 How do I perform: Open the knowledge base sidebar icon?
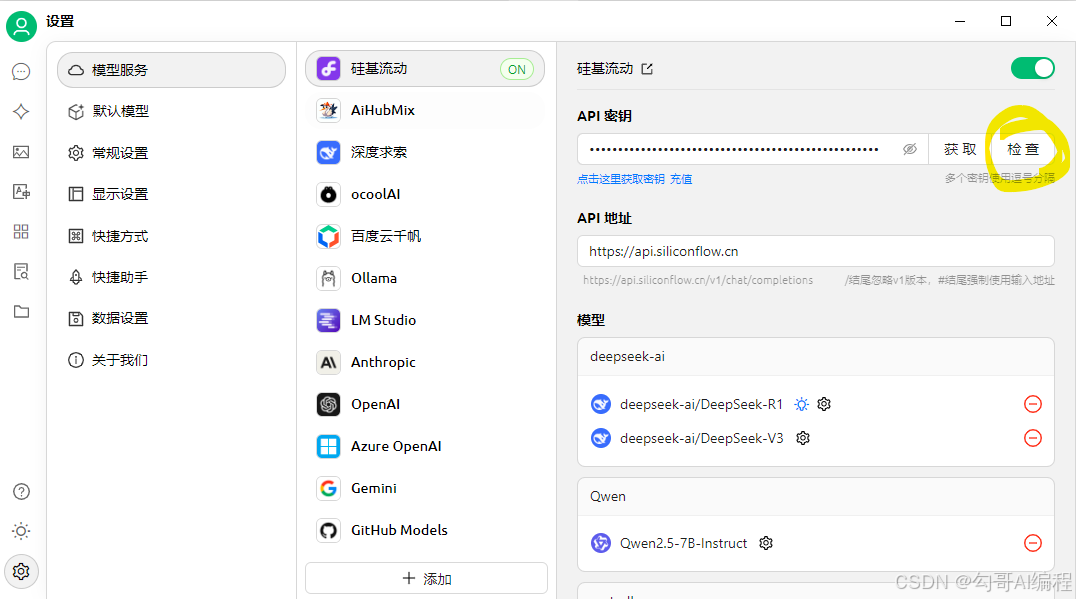point(21,272)
